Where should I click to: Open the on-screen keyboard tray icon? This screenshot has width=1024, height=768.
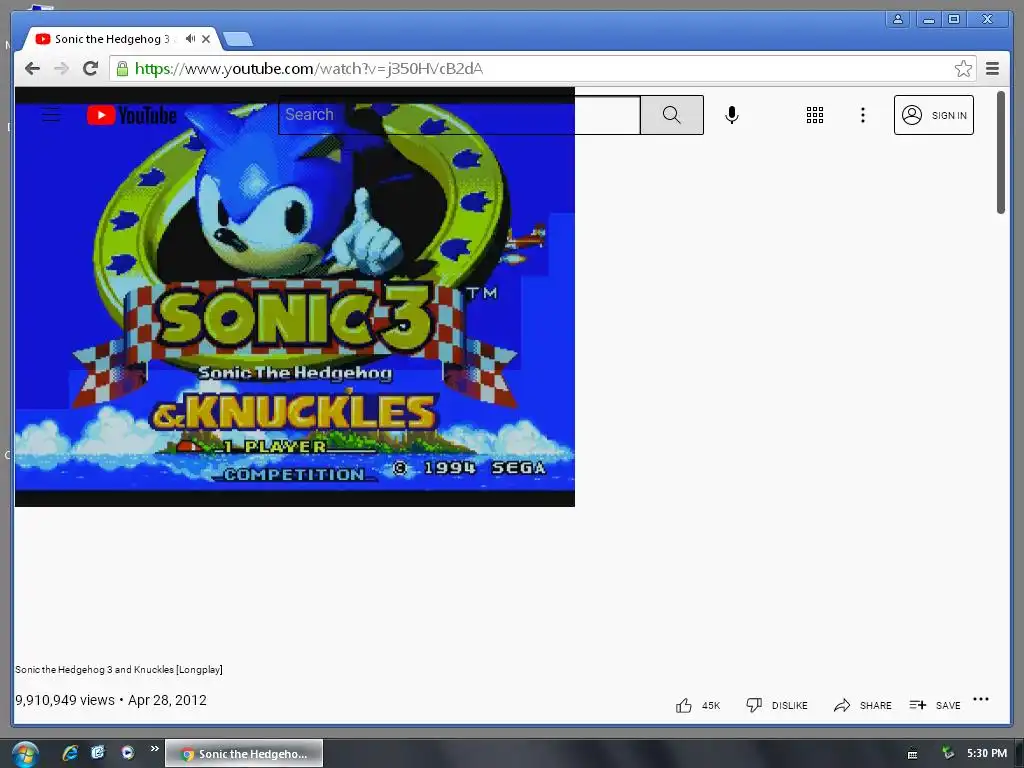[x=912, y=754]
